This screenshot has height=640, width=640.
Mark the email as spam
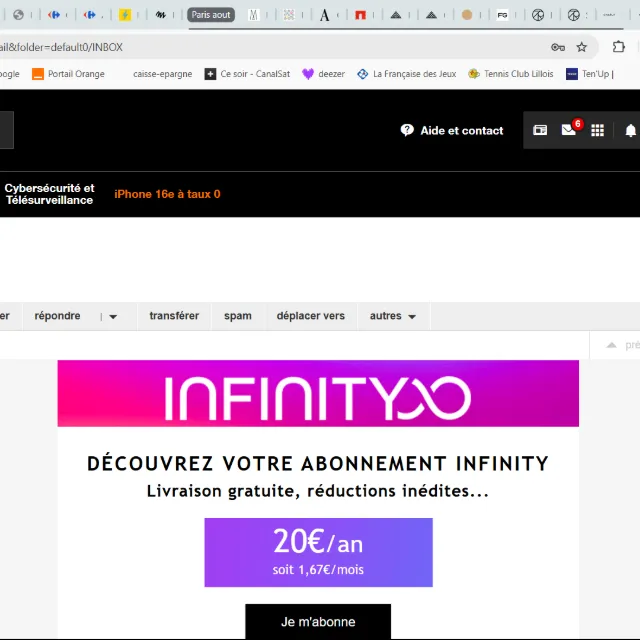[x=238, y=316]
